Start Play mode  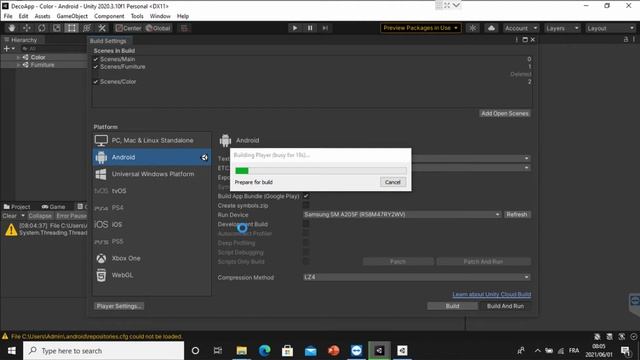point(295,28)
